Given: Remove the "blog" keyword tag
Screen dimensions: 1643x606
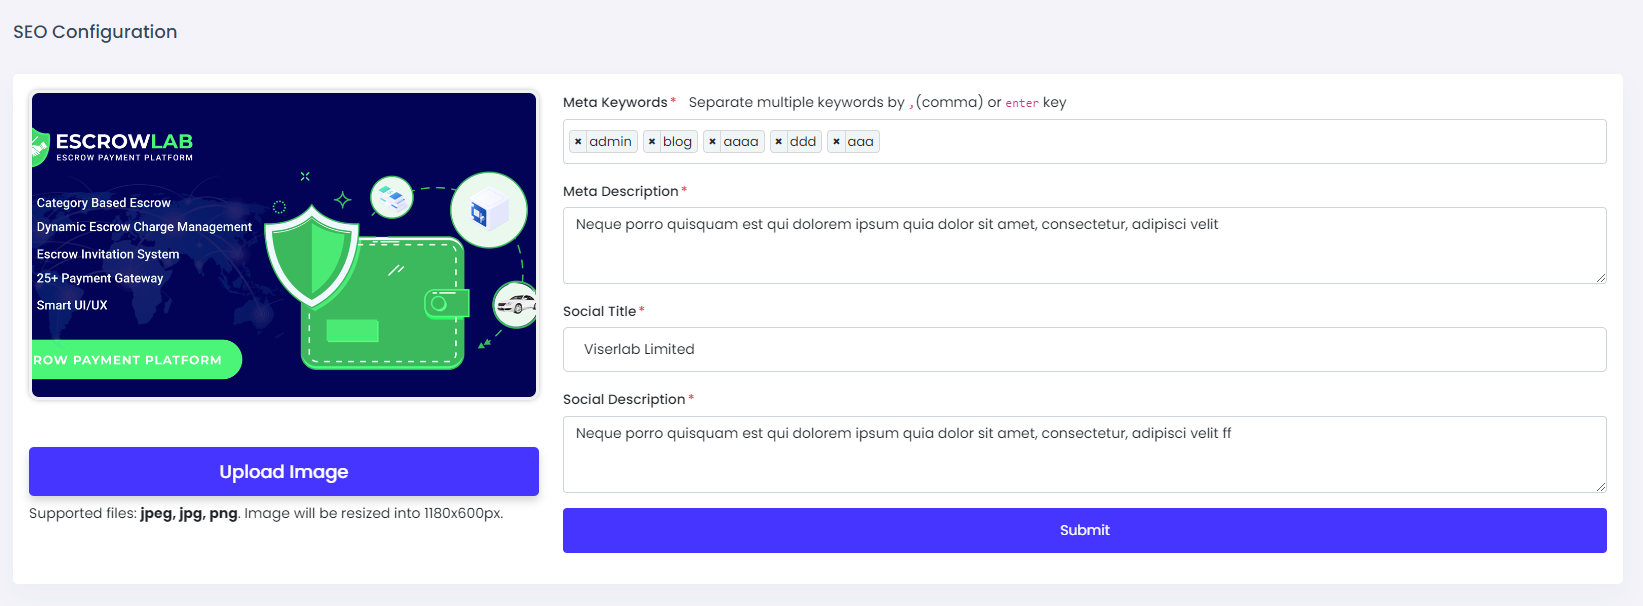Looking at the screenshot, I should point(652,142).
